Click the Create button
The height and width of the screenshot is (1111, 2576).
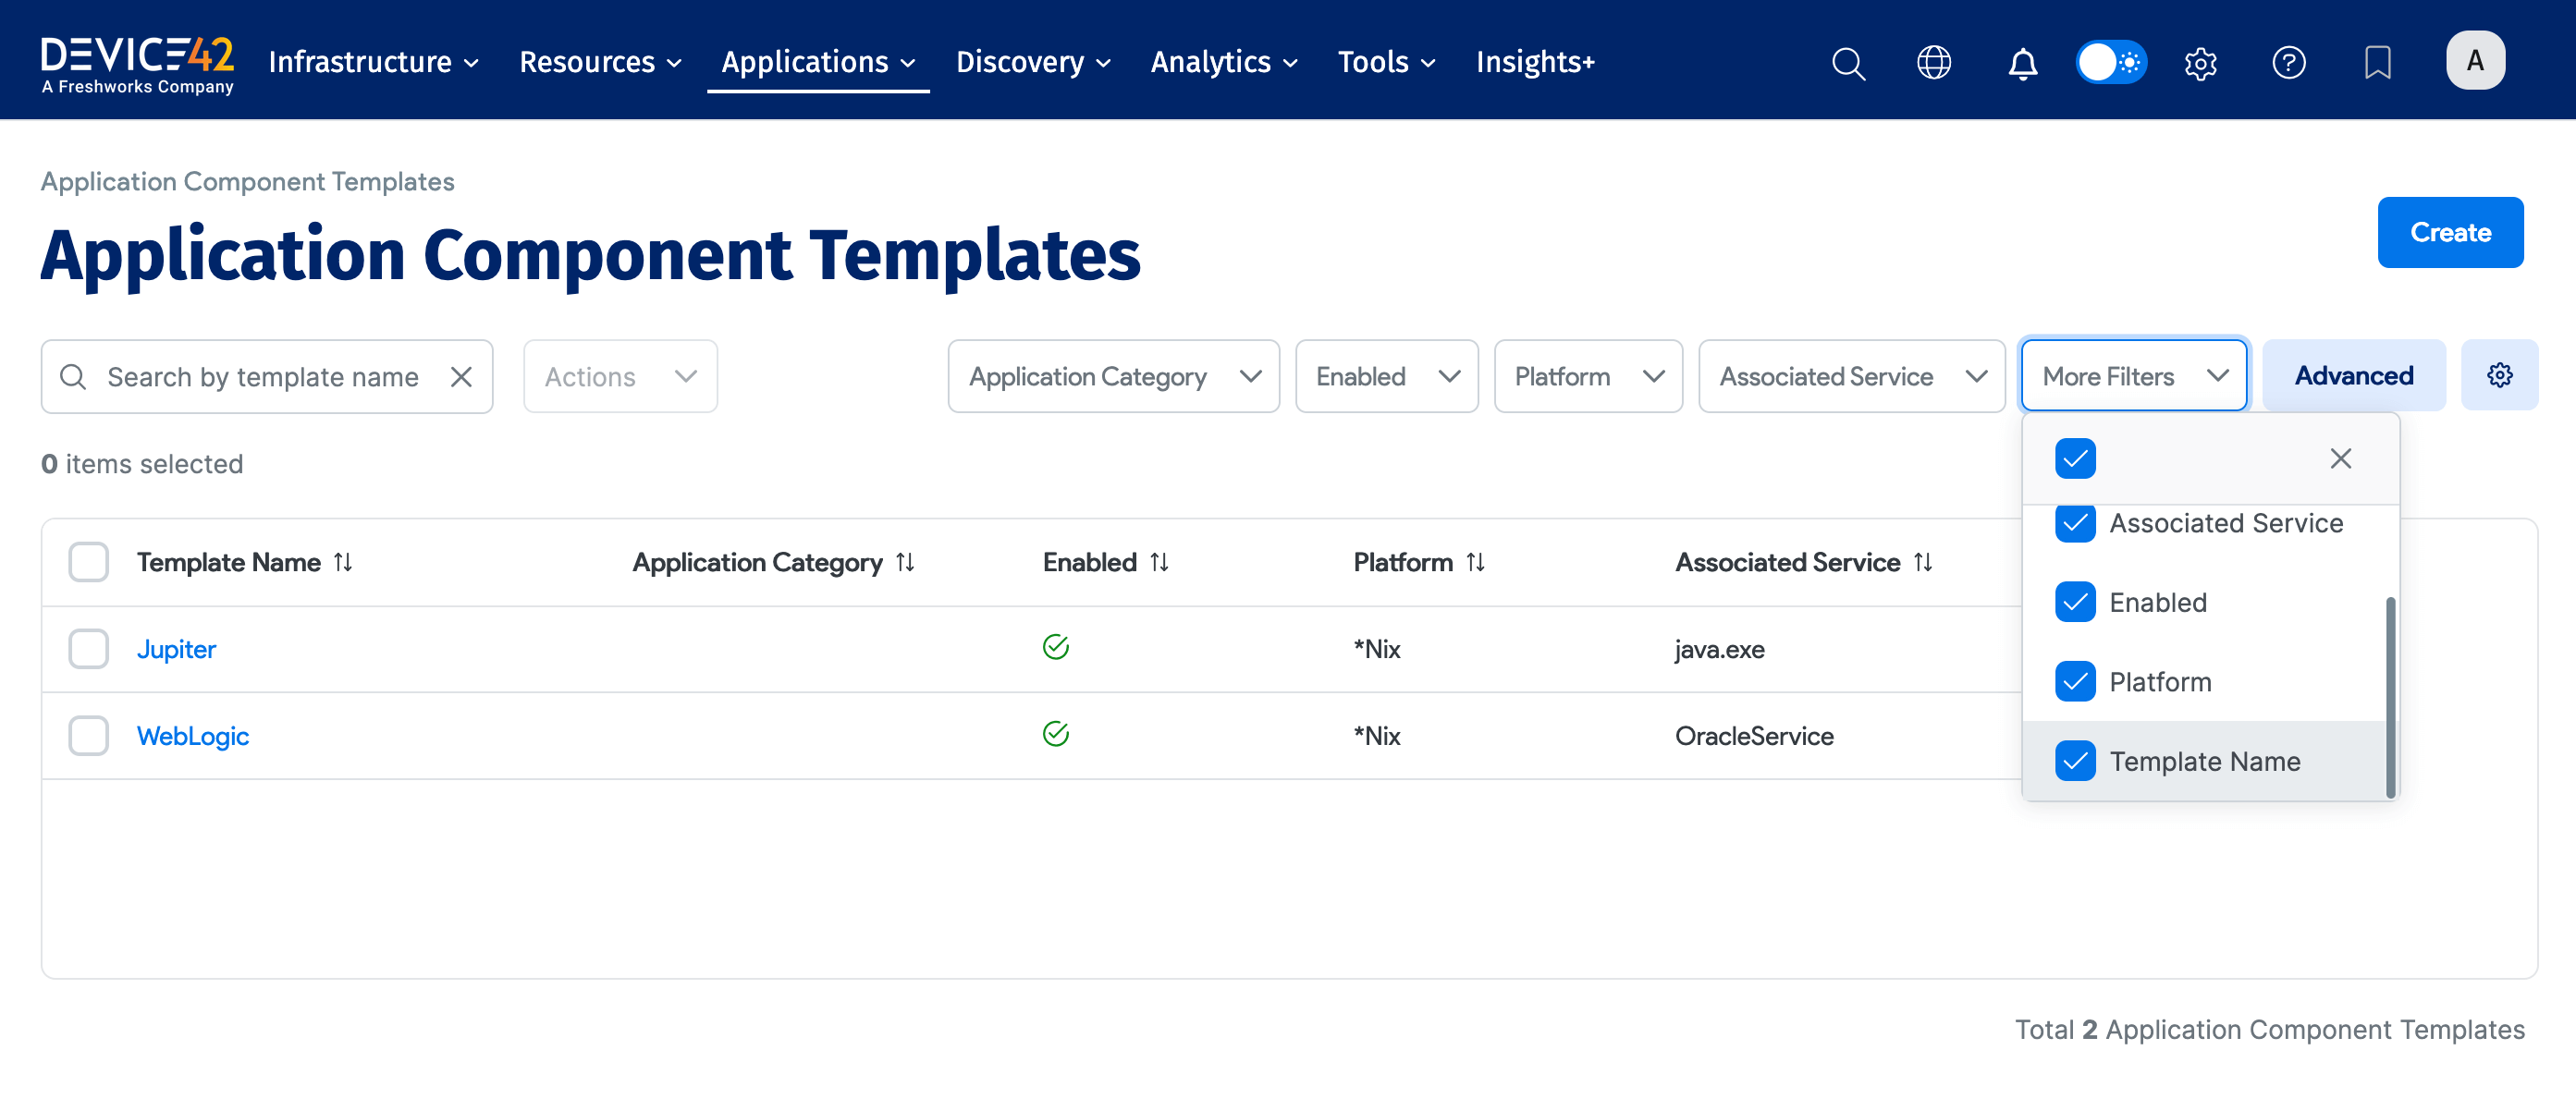2449,232
